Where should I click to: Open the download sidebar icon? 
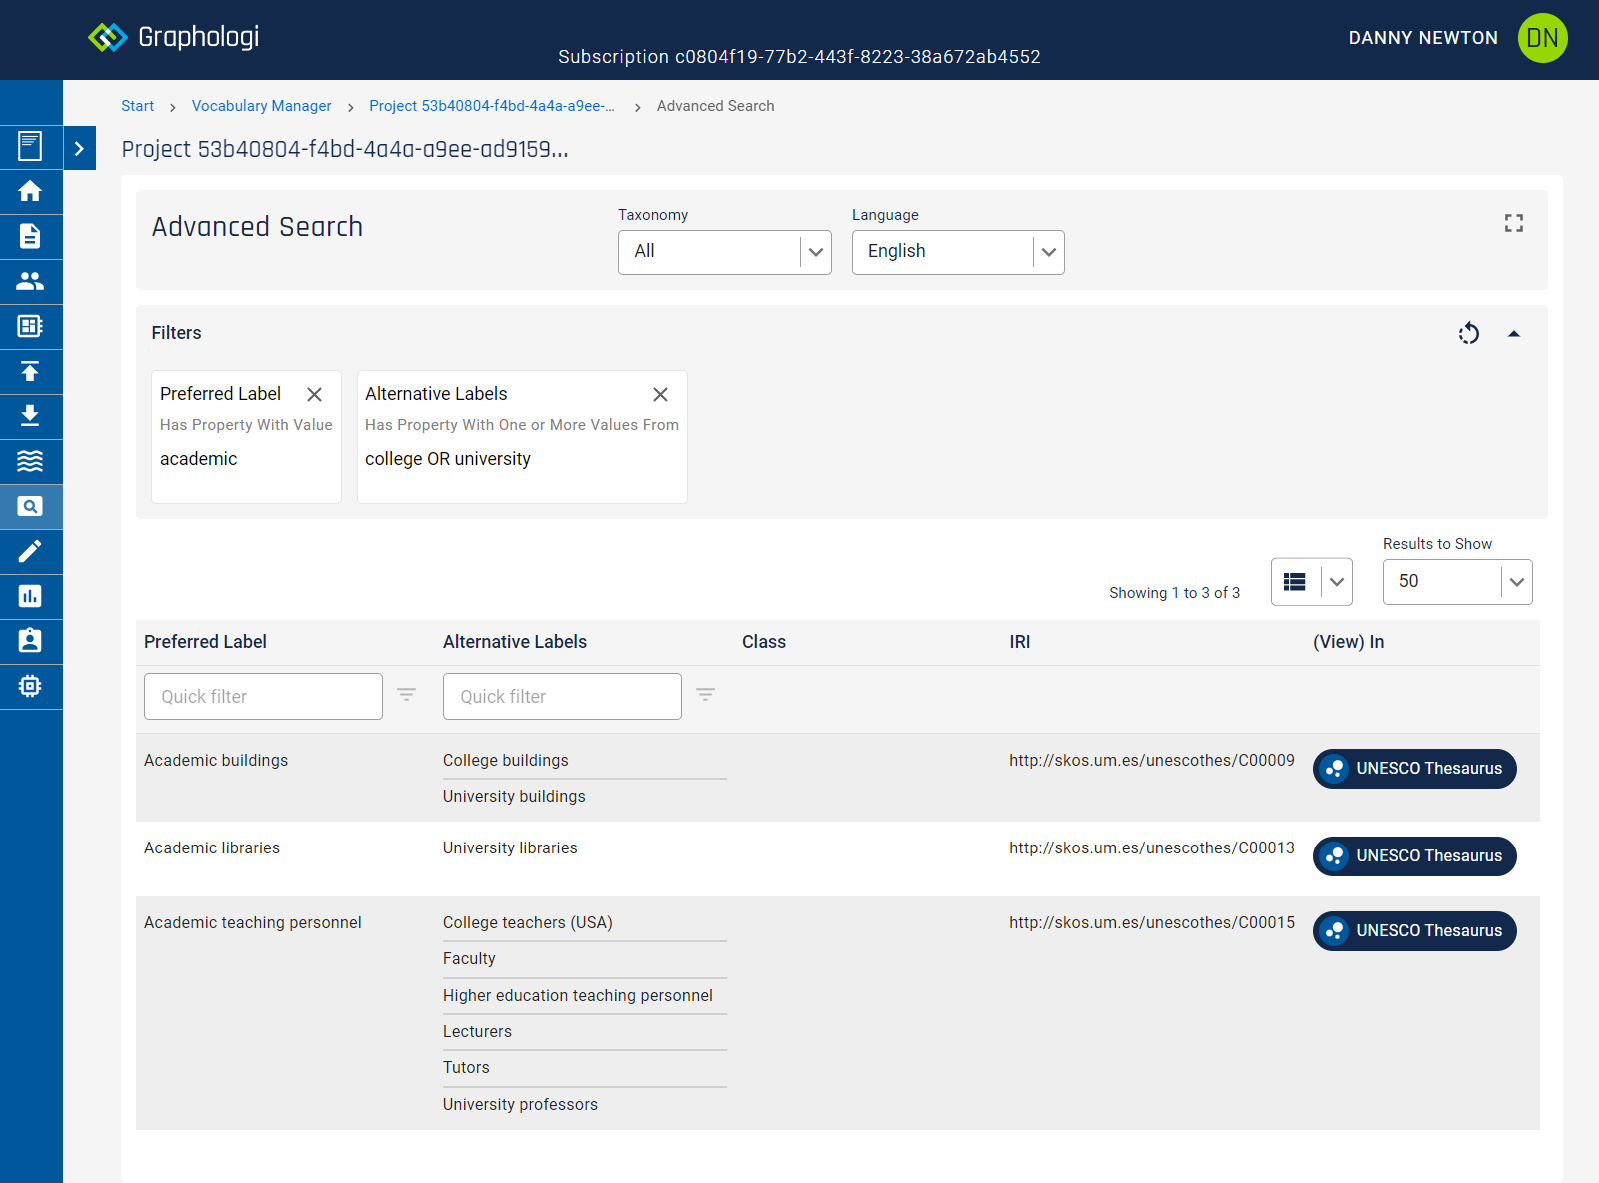pos(30,416)
